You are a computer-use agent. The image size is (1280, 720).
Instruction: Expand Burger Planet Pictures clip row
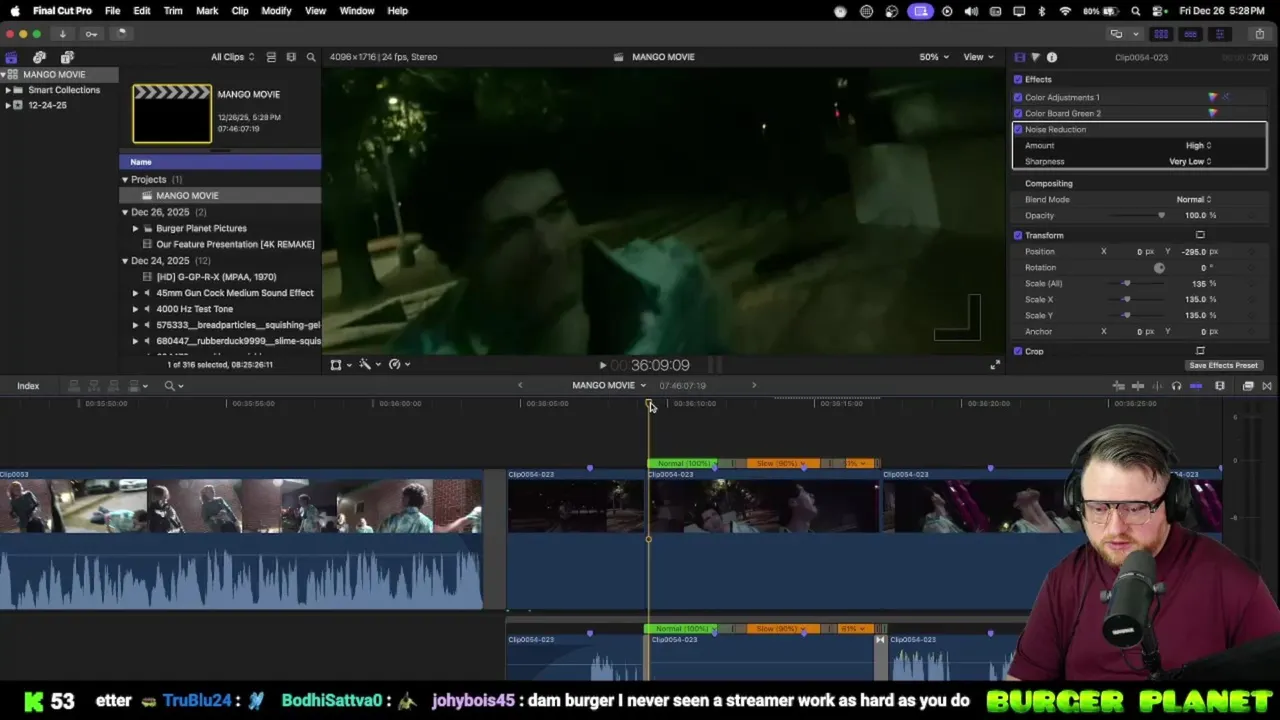click(x=136, y=228)
